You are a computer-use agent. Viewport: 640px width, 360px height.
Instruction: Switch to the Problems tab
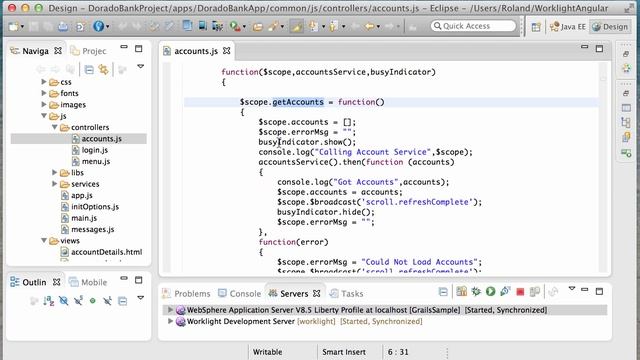click(x=186, y=293)
